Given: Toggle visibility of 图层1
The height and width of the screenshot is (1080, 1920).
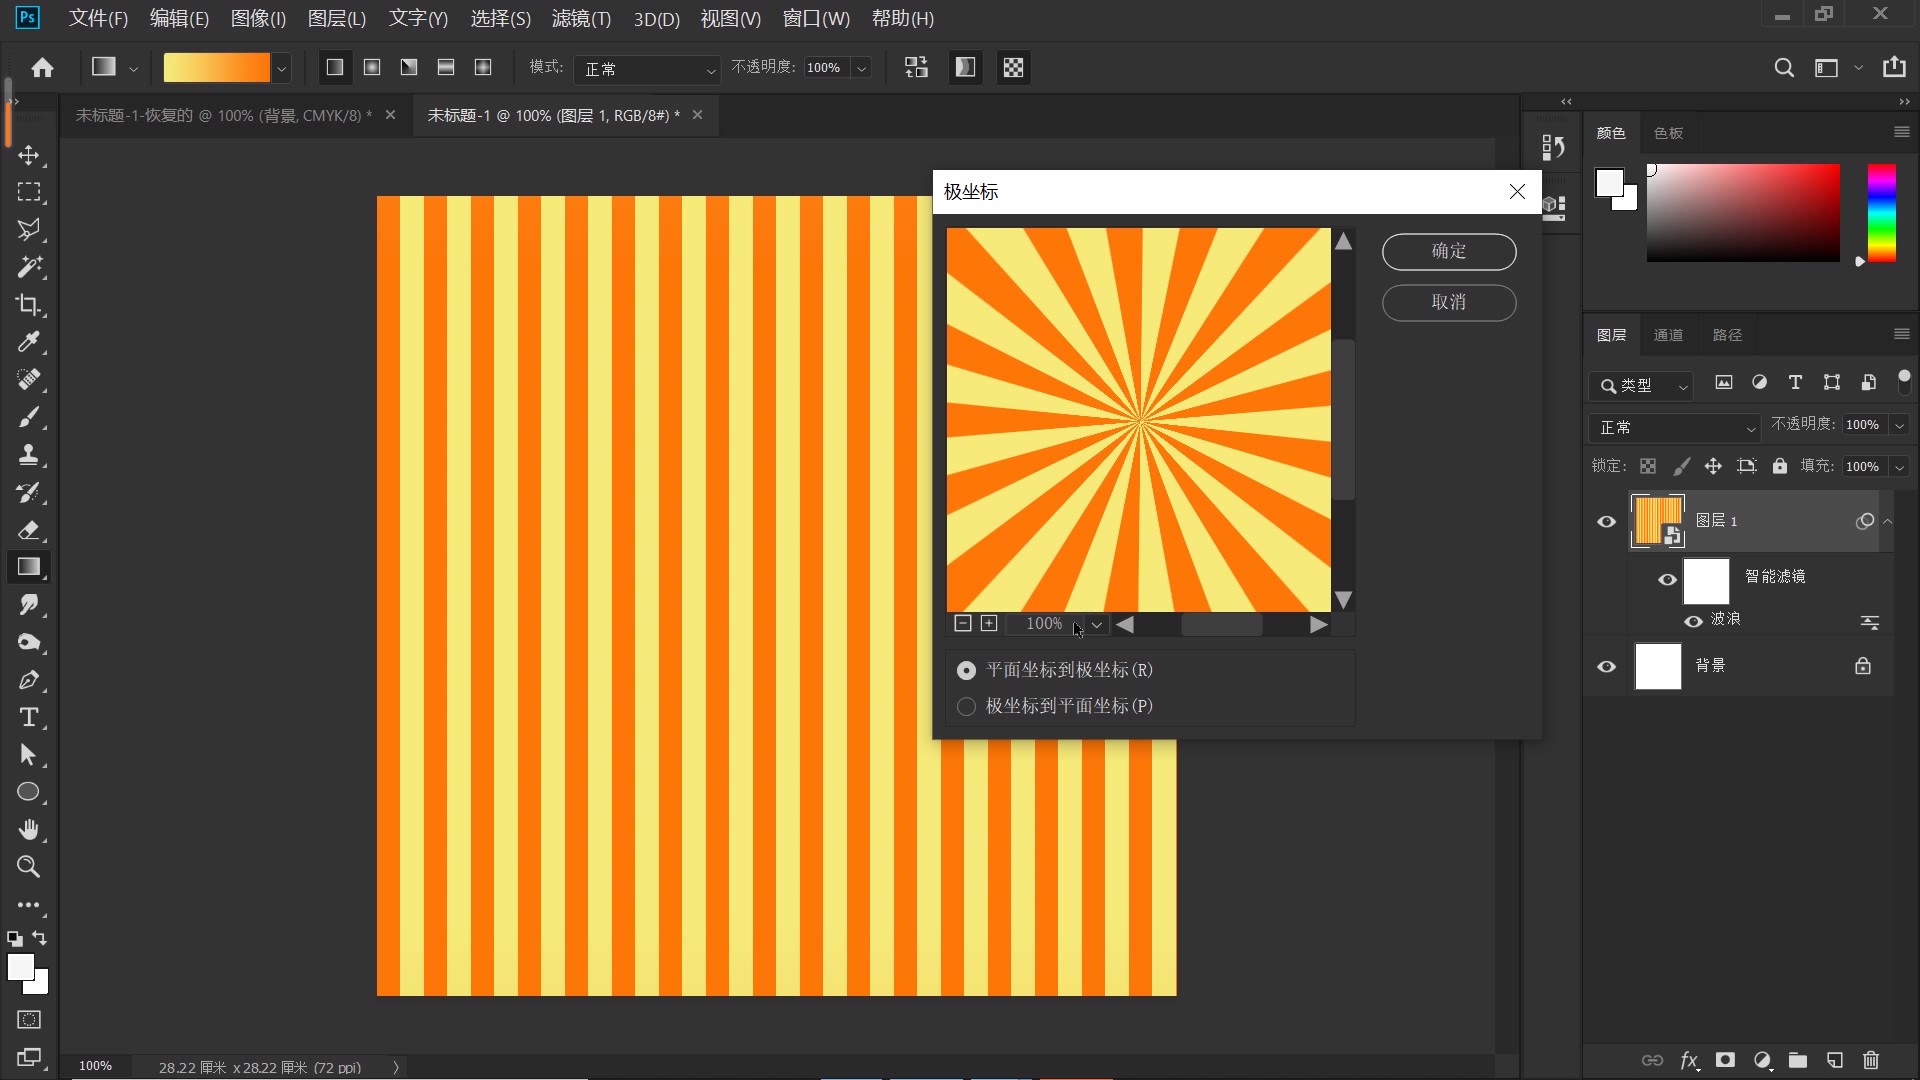Looking at the screenshot, I should pos(1606,521).
